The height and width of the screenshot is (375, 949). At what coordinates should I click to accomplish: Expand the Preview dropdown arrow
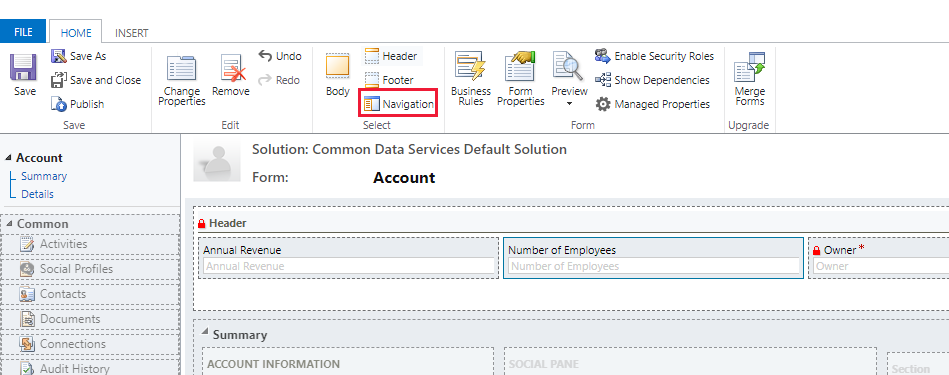point(569,105)
